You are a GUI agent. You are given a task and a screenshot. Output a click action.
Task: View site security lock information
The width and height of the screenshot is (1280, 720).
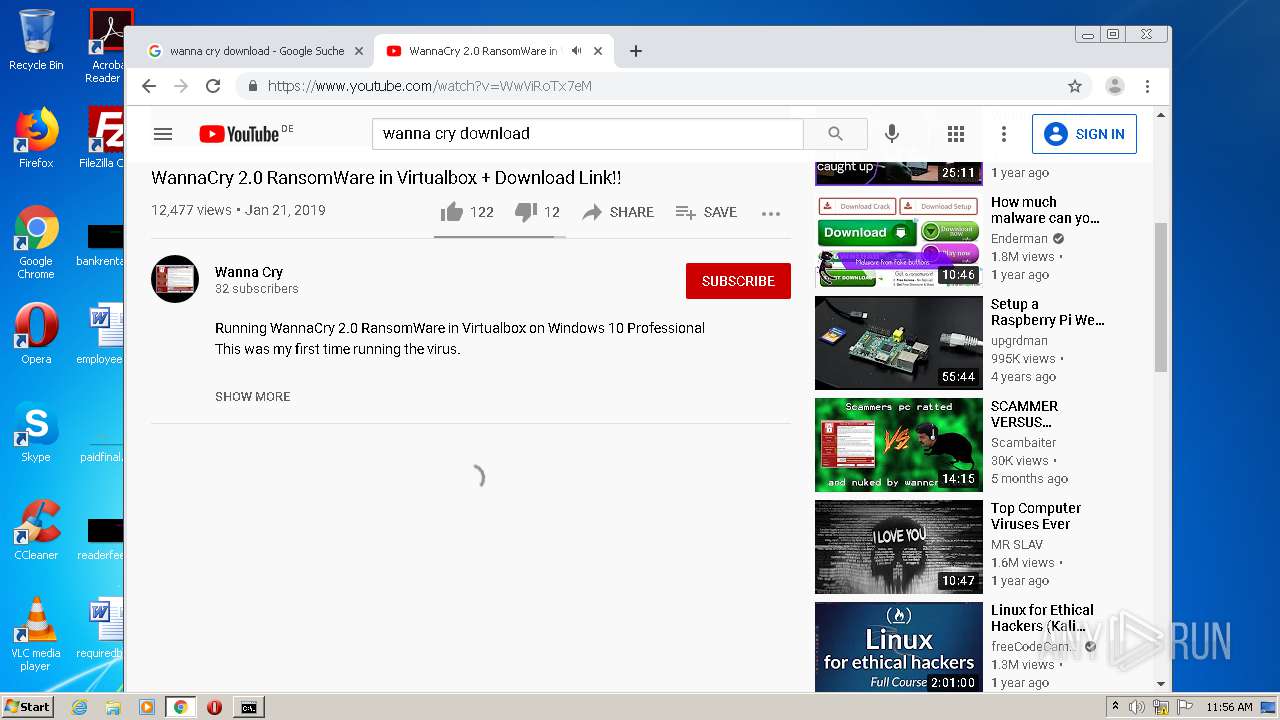click(x=253, y=86)
